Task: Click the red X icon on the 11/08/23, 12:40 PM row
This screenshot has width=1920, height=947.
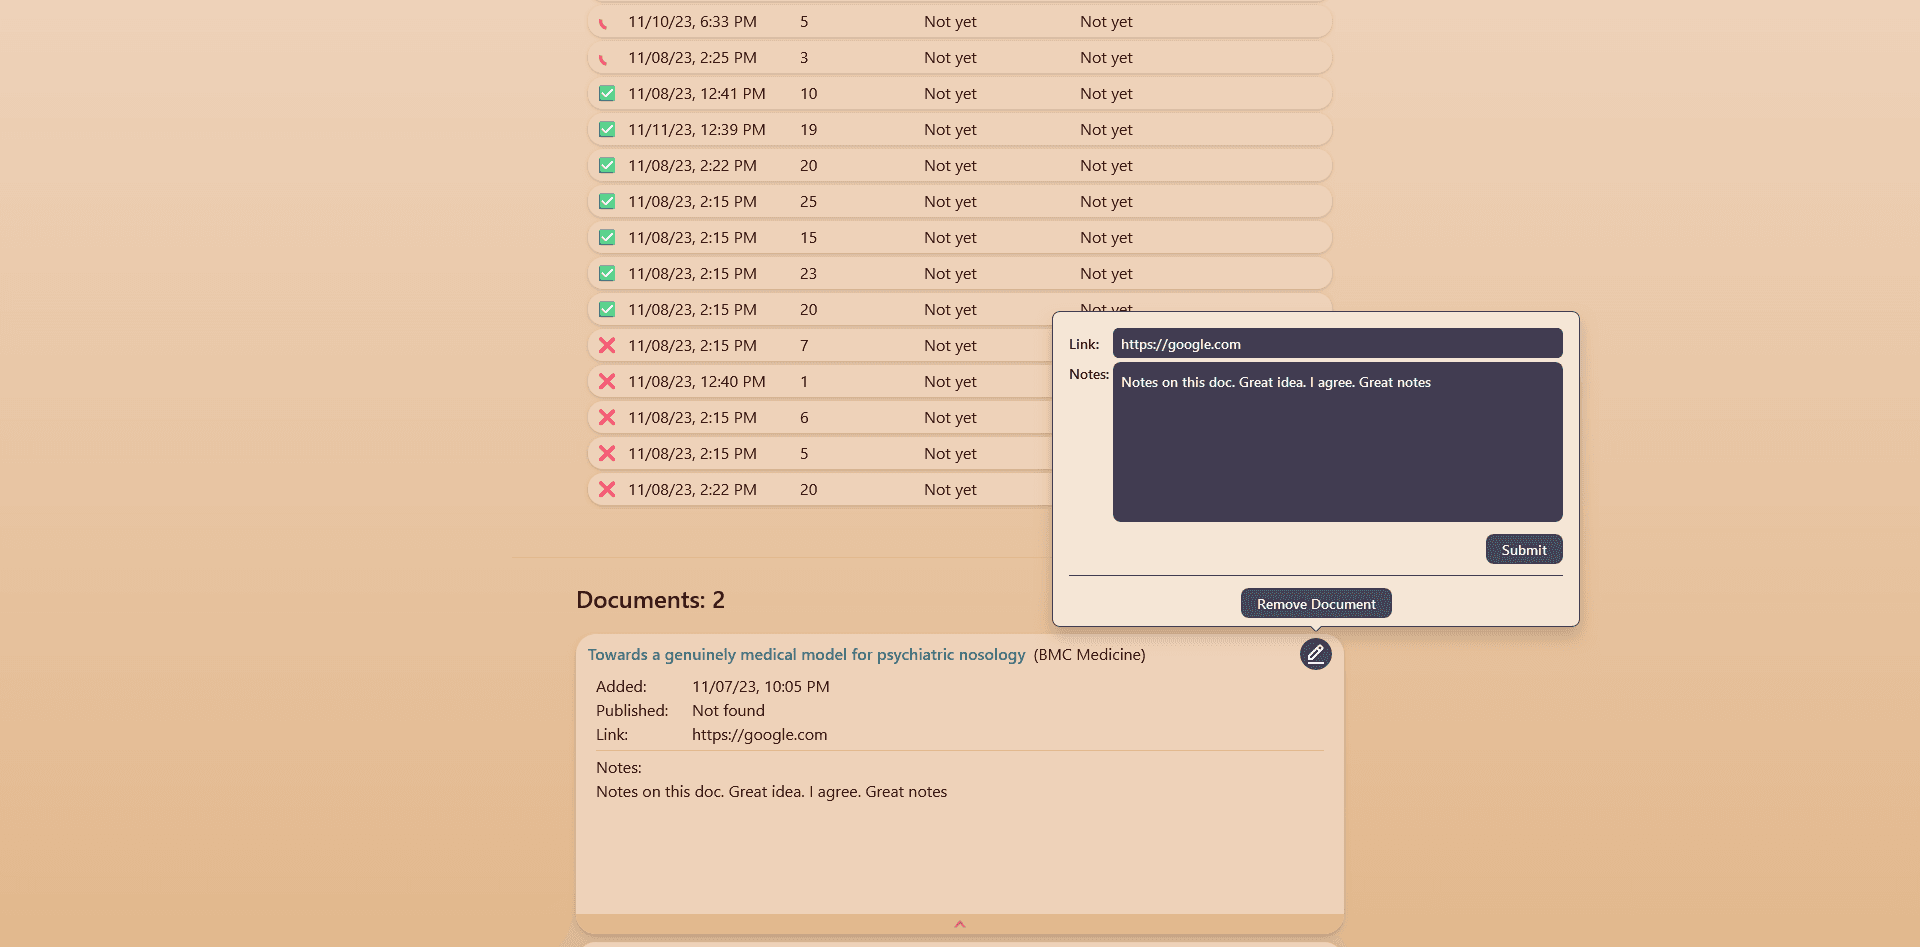Action: point(607,382)
